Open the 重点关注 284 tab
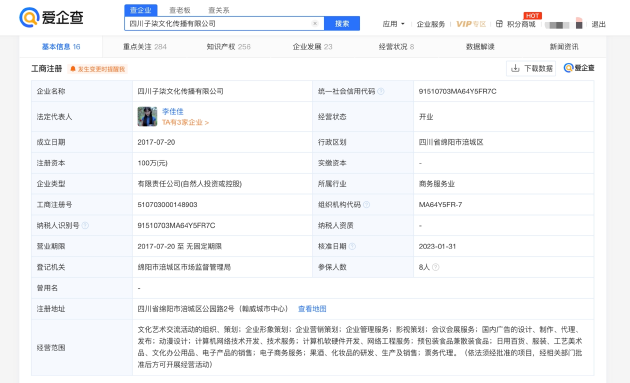Viewport: 630px width, 383px height. [145, 47]
